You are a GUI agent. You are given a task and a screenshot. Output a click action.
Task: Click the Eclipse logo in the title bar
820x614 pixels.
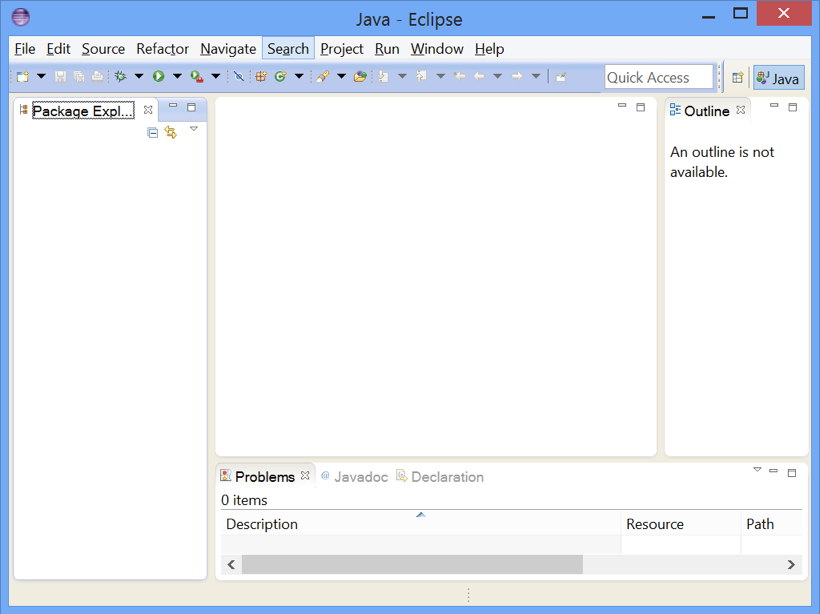tap(20, 17)
